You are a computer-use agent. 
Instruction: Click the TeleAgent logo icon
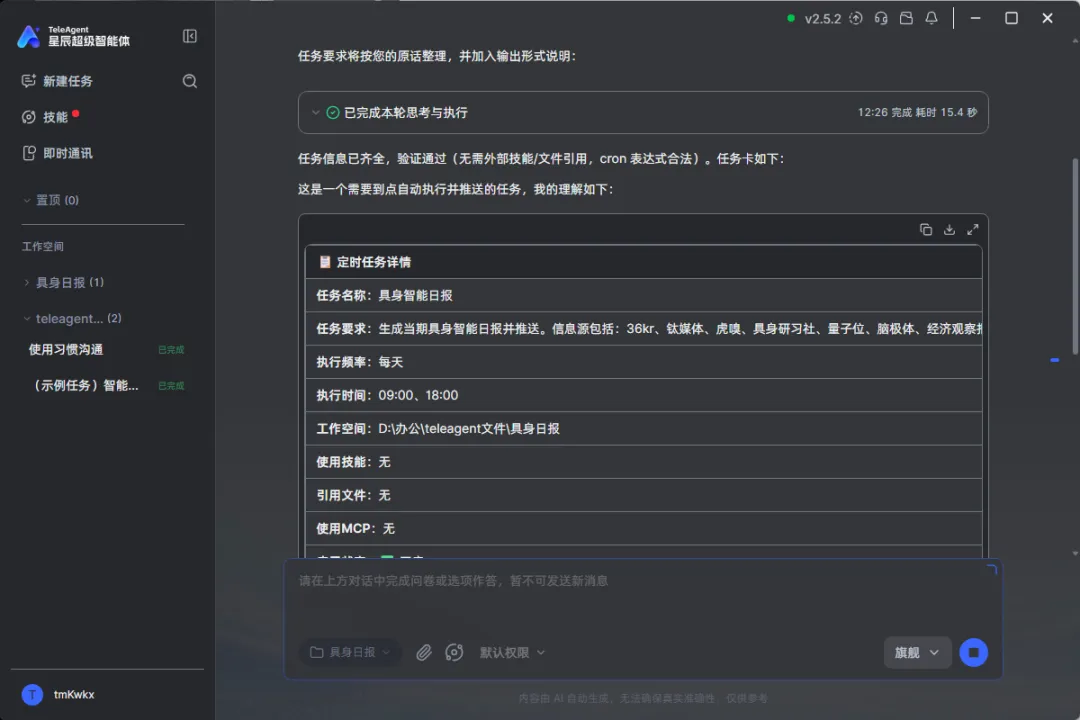tap(28, 36)
